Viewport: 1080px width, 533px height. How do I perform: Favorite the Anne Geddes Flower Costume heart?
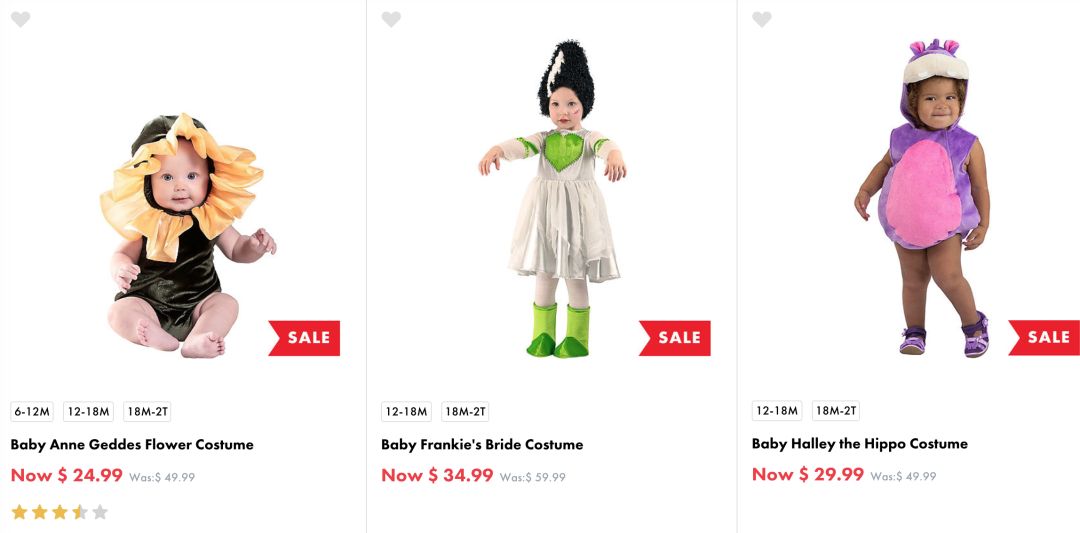20,19
